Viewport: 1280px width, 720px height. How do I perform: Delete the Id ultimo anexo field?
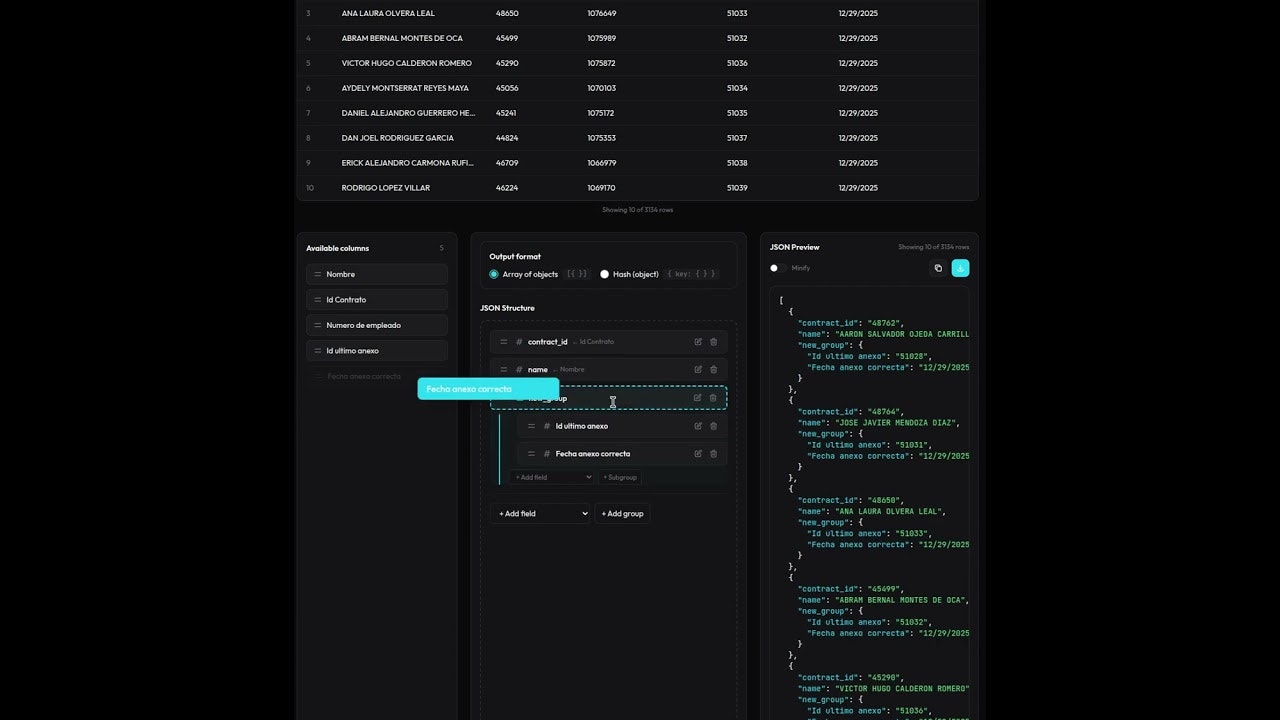(x=713, y=425)
